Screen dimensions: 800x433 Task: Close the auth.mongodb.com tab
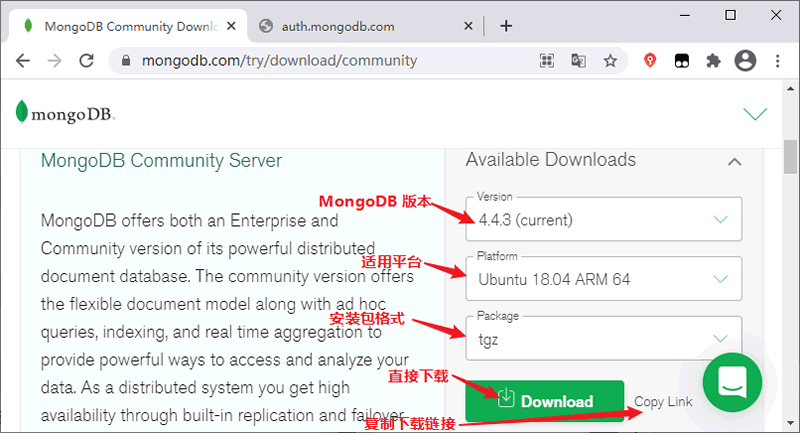pos(468,26)
